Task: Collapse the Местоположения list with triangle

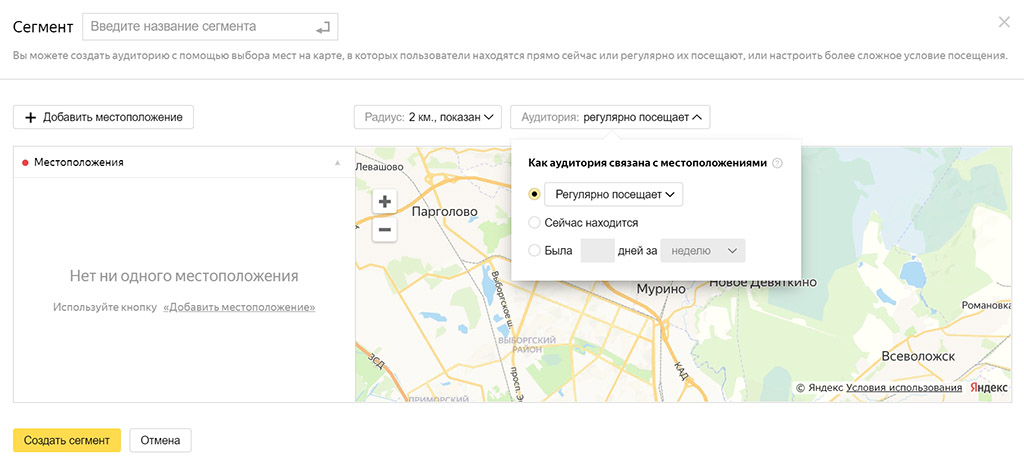Action: (337, 162)
